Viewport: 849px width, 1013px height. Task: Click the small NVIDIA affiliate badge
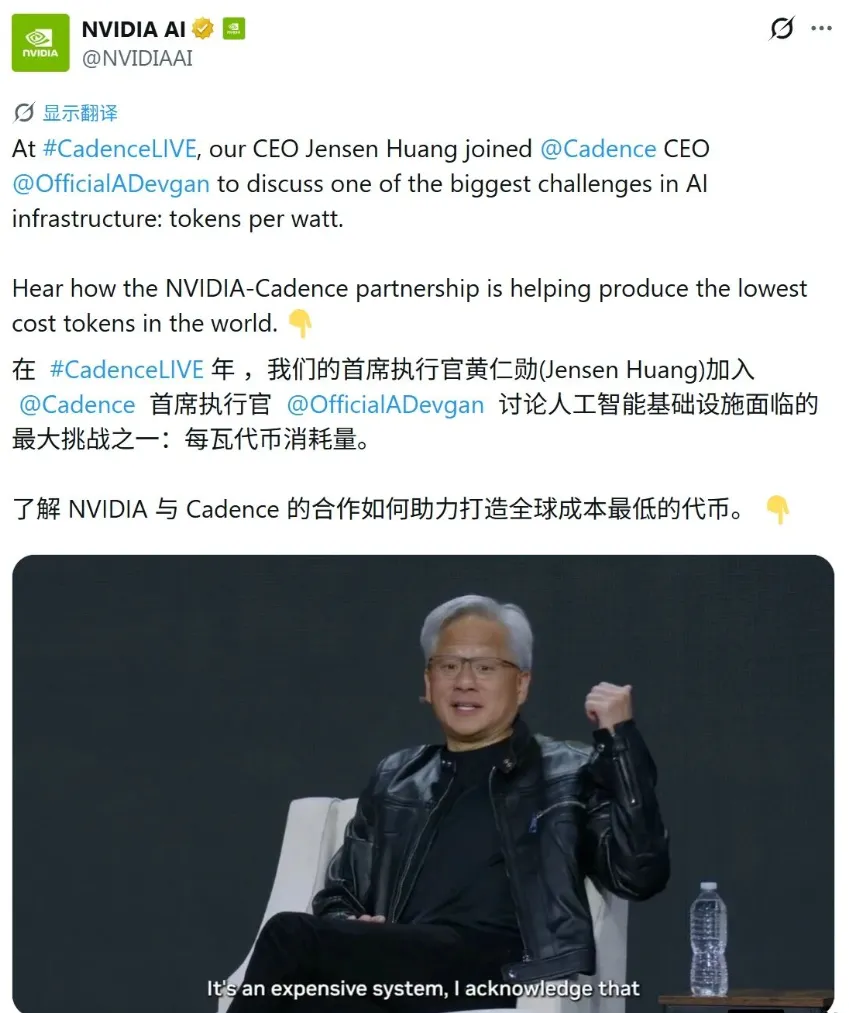[x=233, y=28]
